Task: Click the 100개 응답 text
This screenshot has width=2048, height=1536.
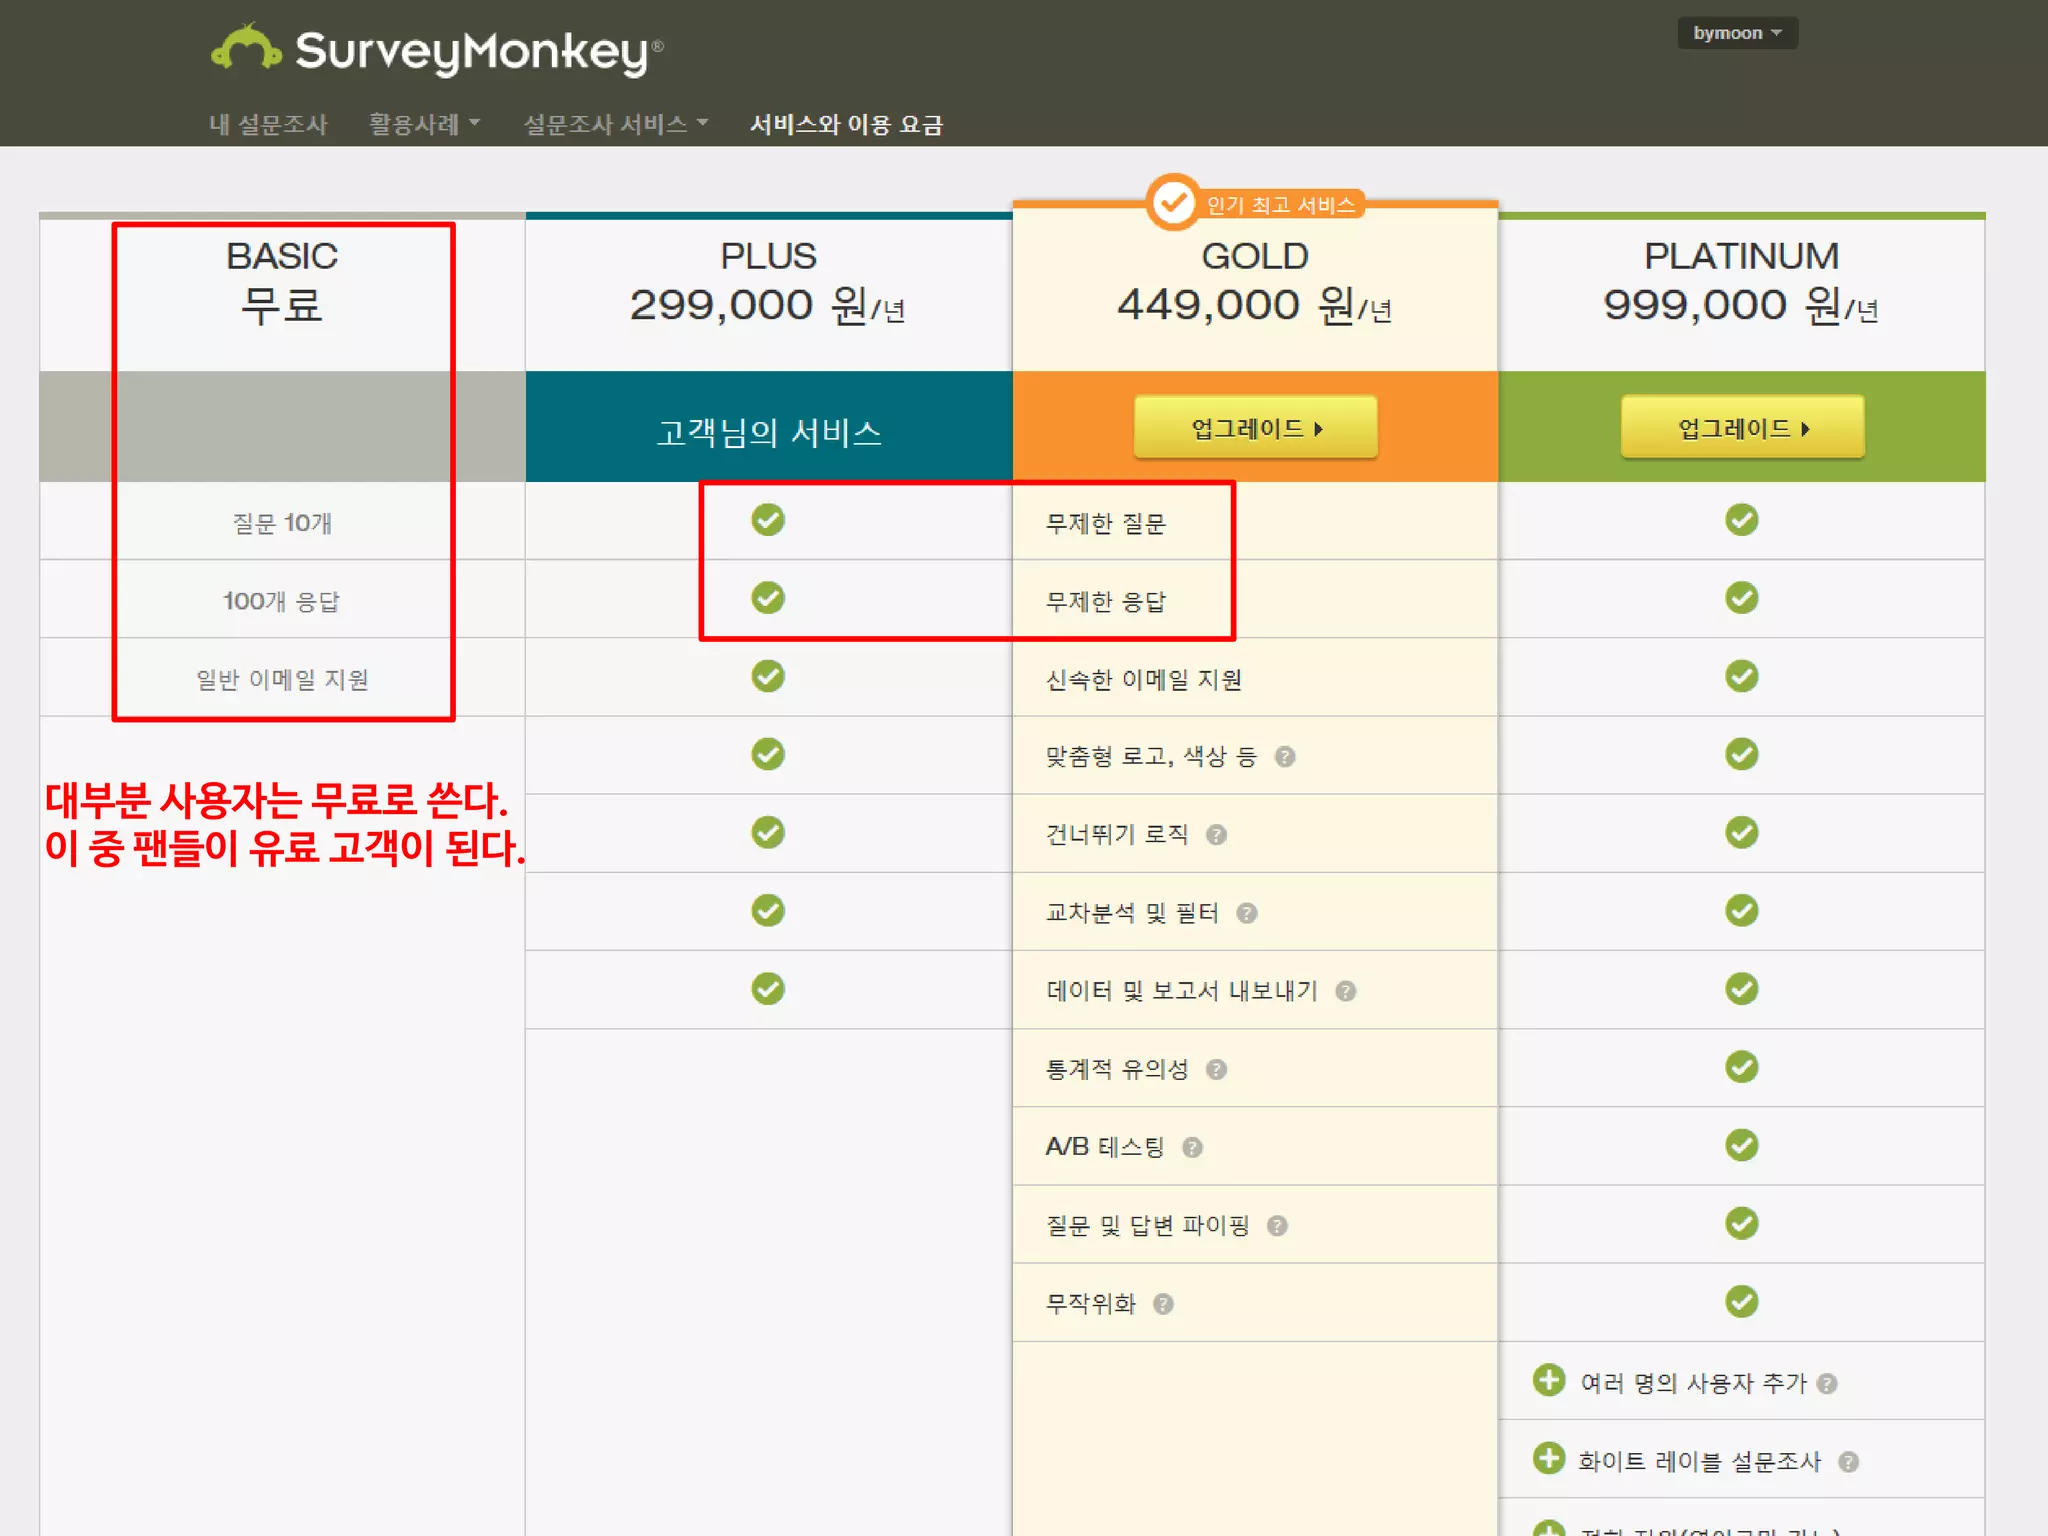Action: tap(282, 601)
